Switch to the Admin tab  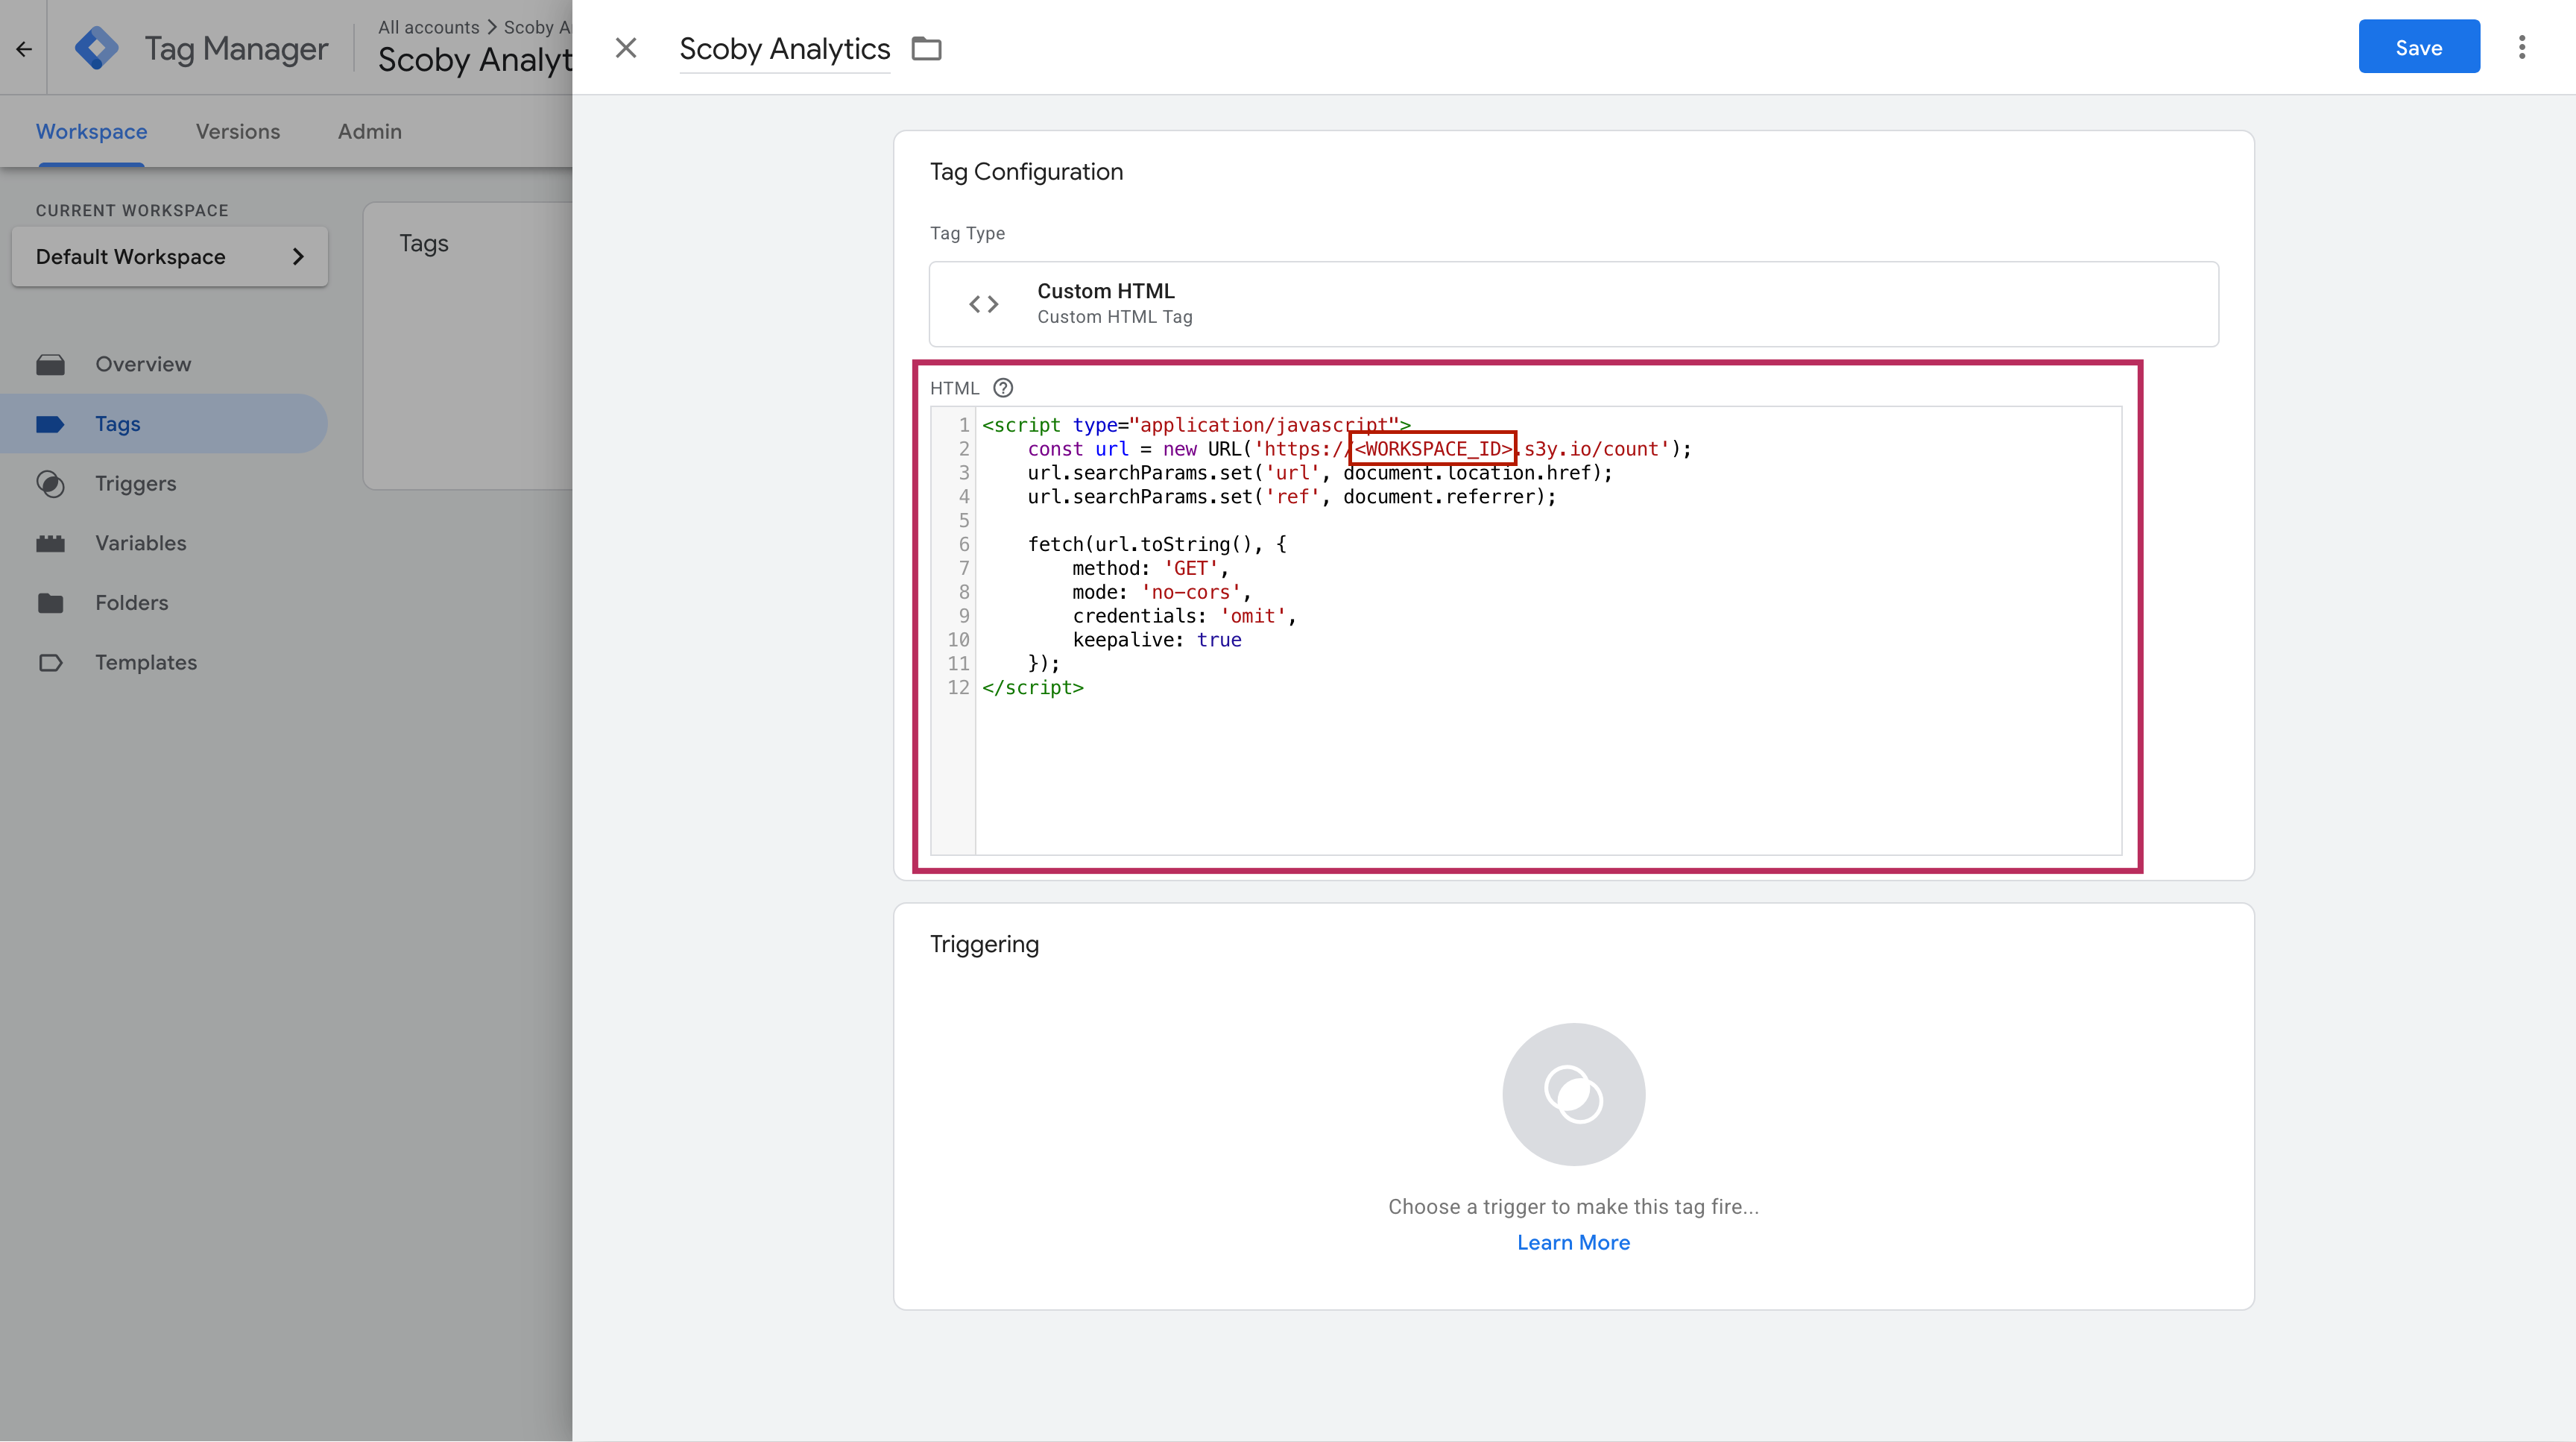tap(369, 132)
